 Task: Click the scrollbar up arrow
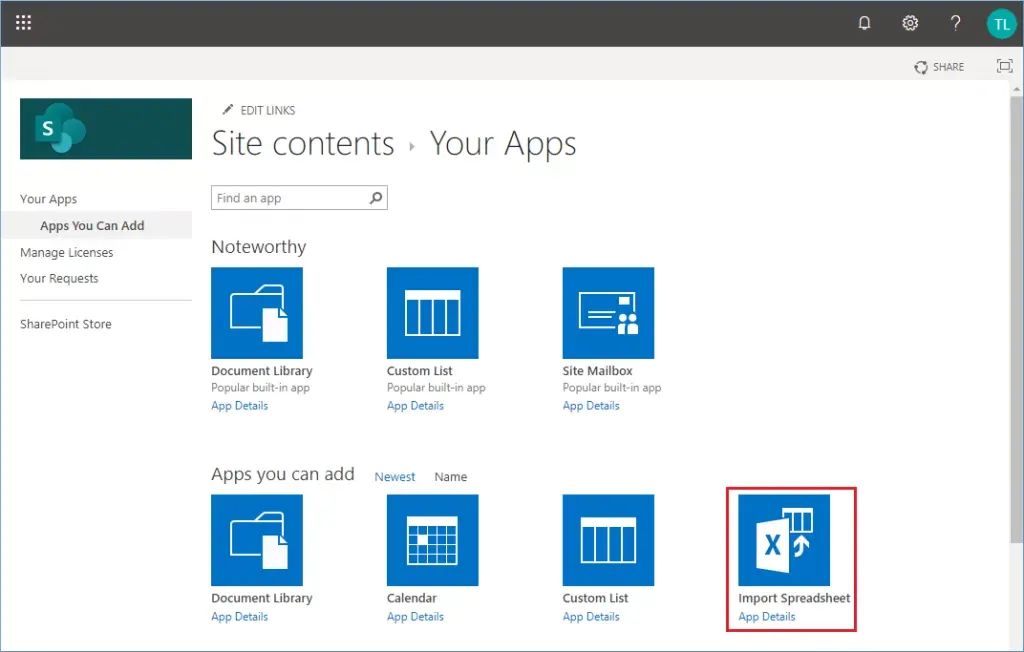pyautogui.click(x=1016, y=88)
